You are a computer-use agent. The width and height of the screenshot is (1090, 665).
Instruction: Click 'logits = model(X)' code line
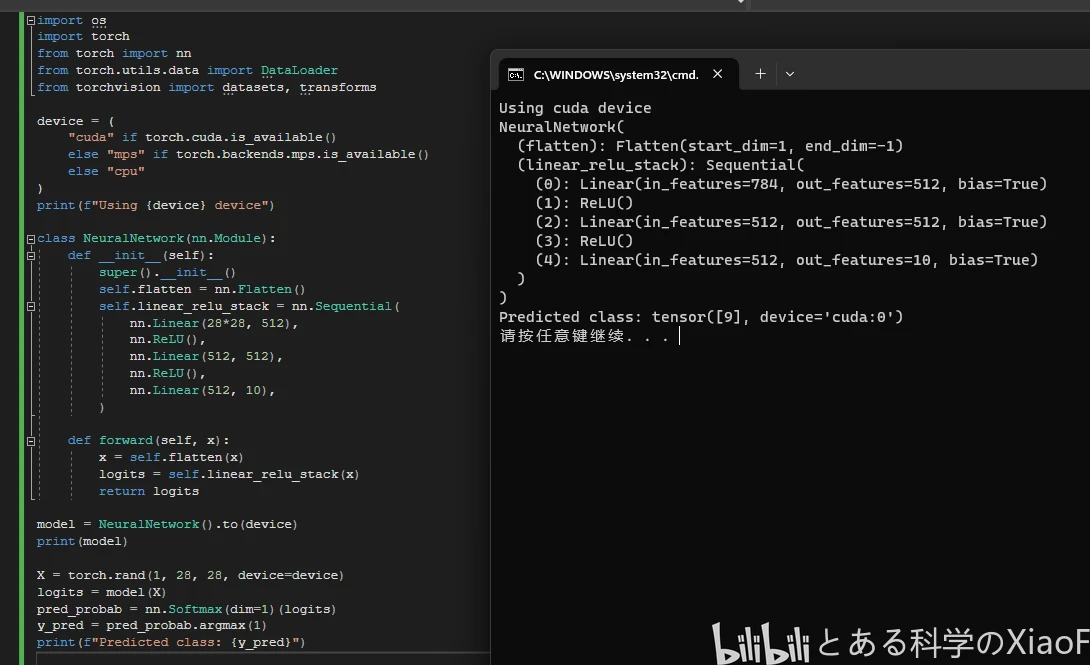click(101, 592)
